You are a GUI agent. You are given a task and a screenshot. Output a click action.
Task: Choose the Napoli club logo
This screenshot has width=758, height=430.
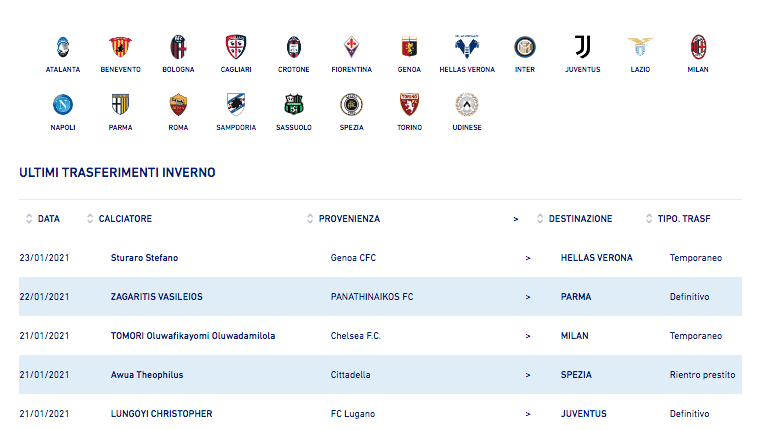63,104
